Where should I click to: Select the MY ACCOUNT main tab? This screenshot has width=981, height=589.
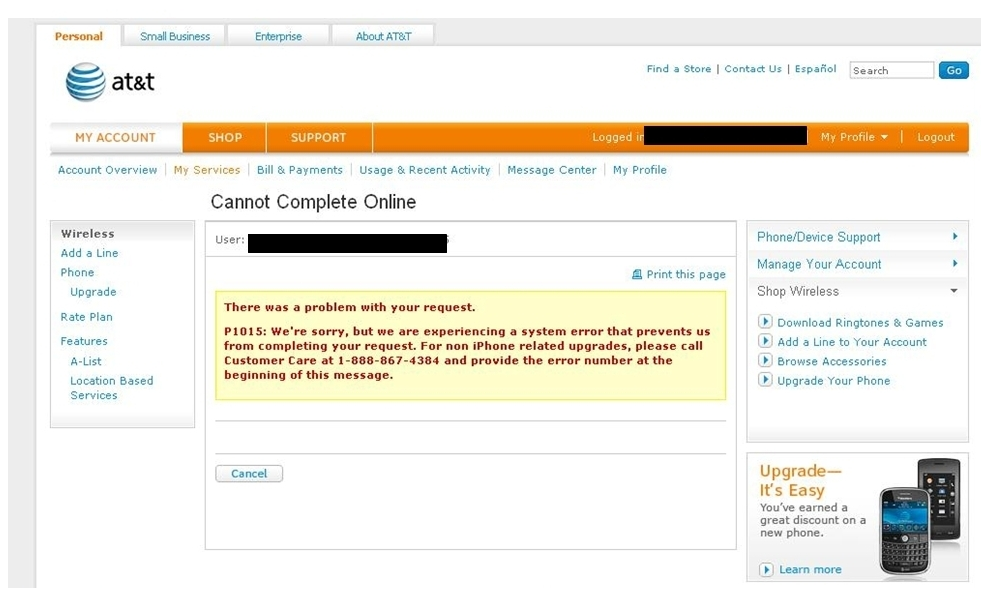coord(116,138)
